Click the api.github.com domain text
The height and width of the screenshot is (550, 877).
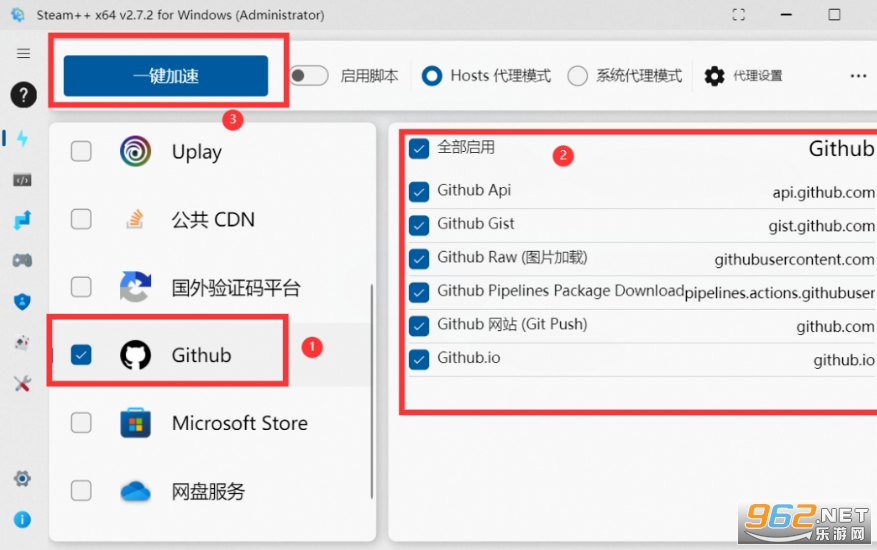pos(823,192)
